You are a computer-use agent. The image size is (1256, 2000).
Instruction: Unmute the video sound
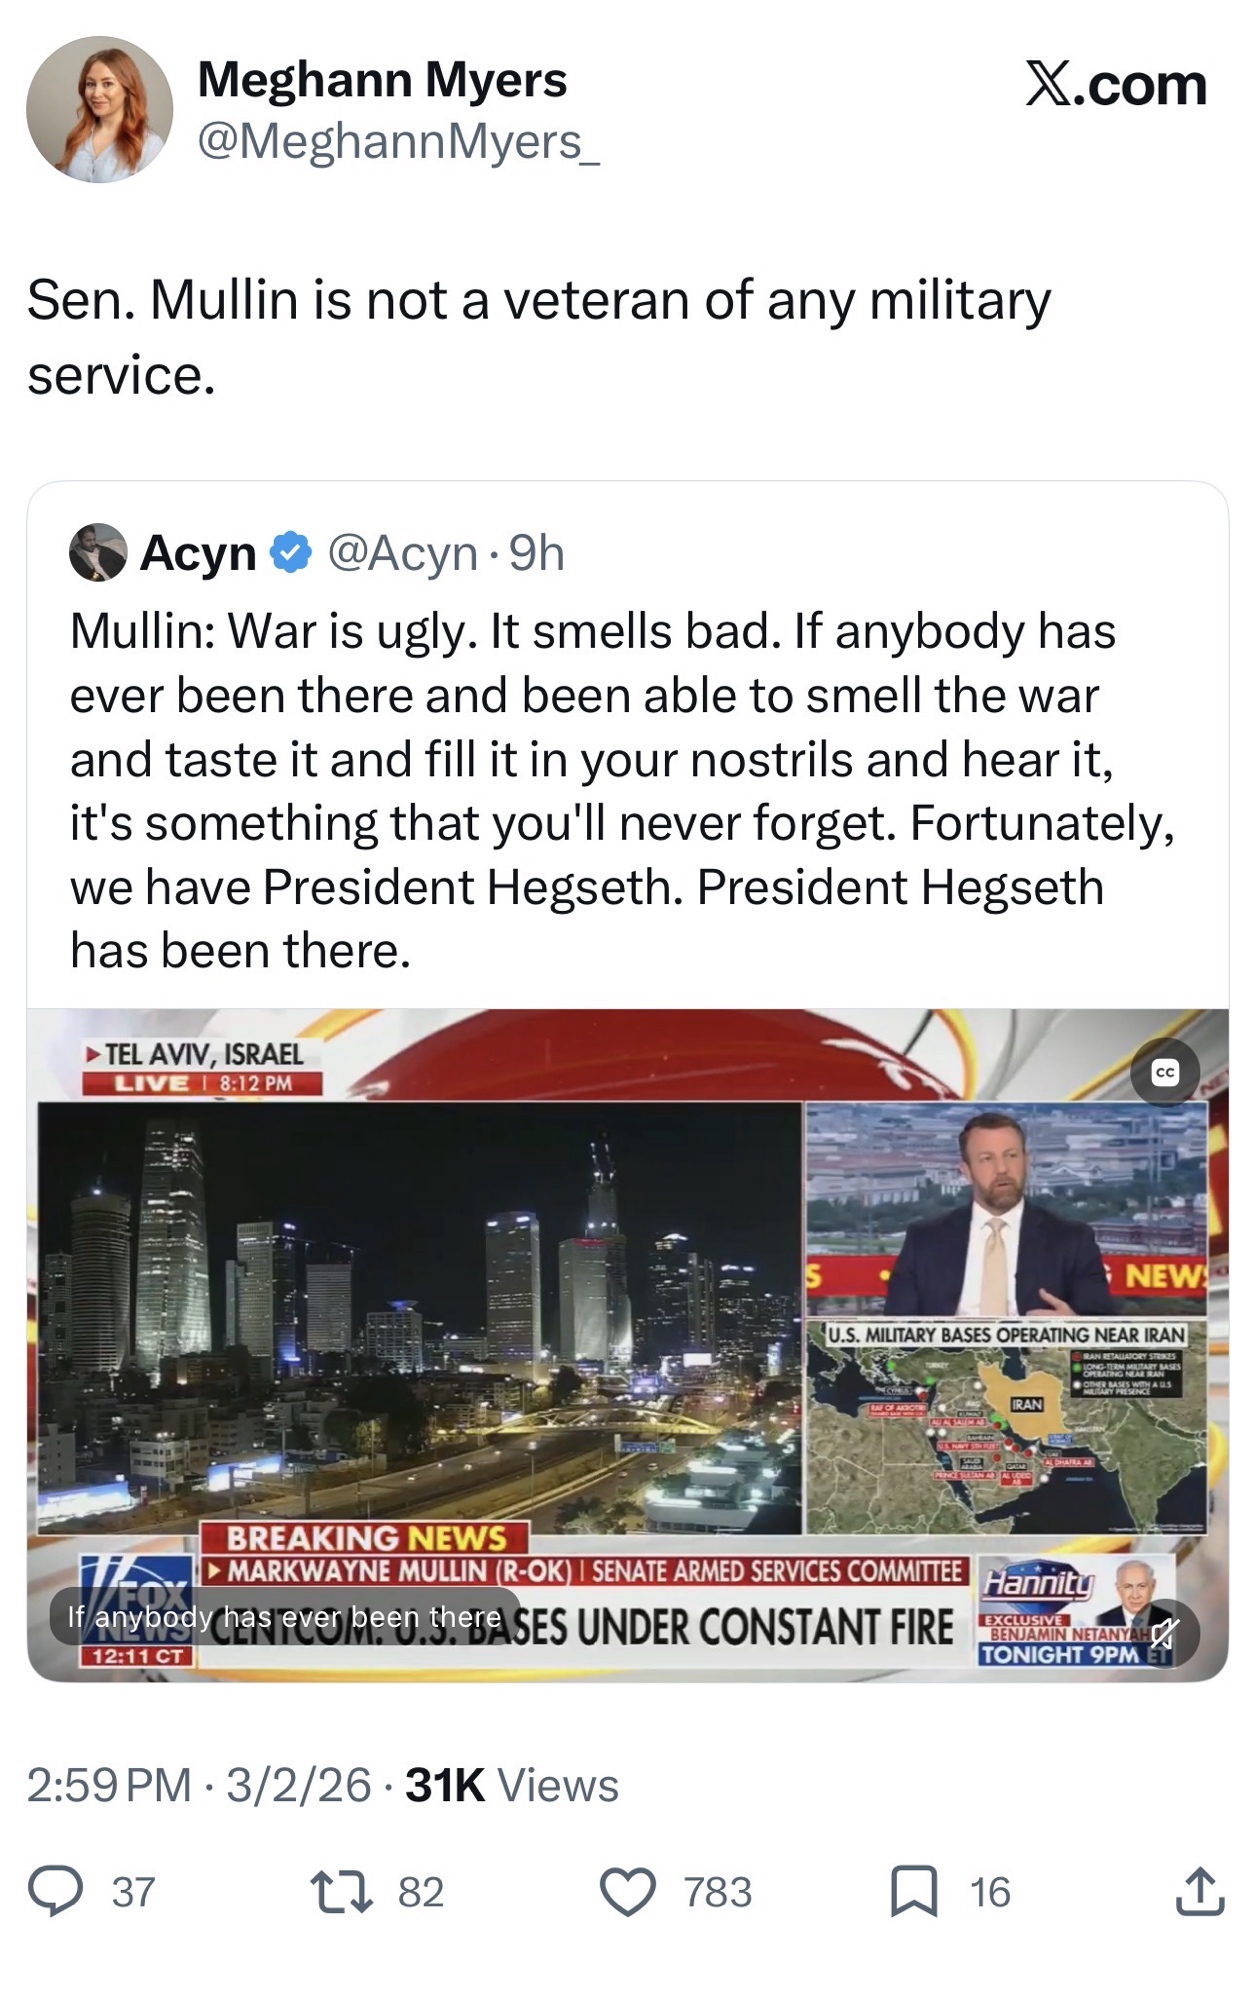[1165, 1634]
